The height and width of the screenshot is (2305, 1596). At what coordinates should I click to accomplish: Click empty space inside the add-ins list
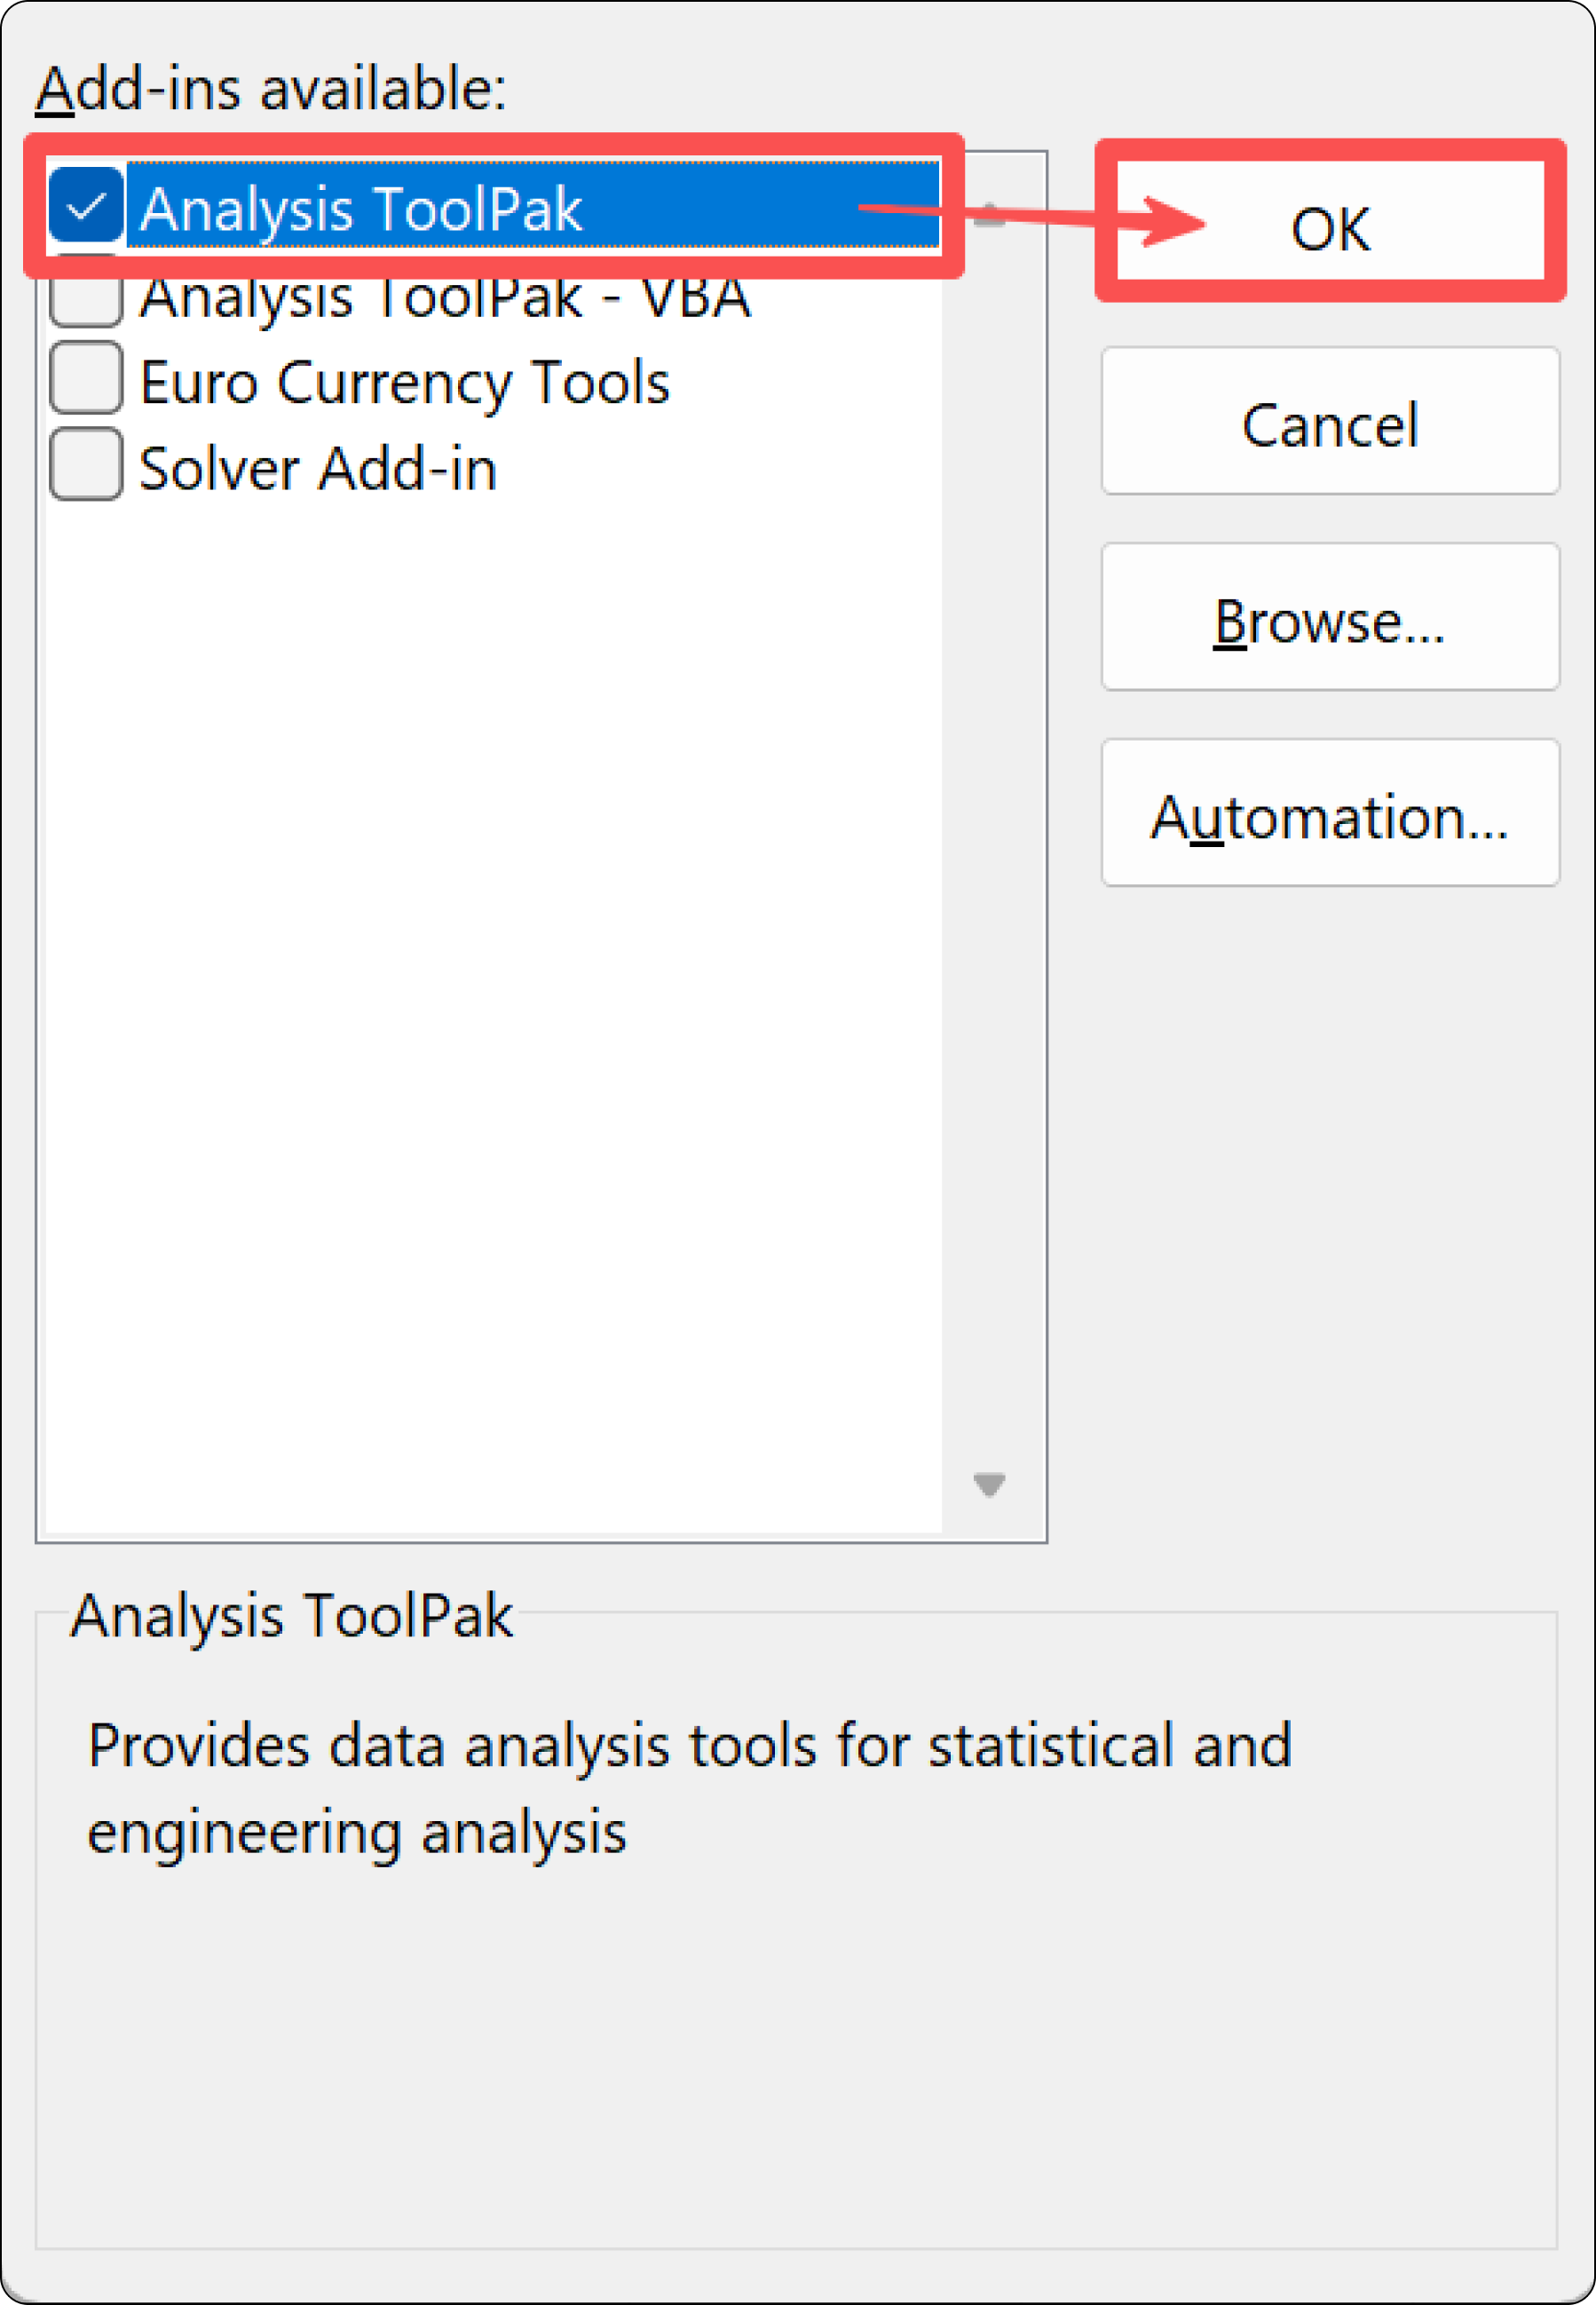pos(490,1000)
